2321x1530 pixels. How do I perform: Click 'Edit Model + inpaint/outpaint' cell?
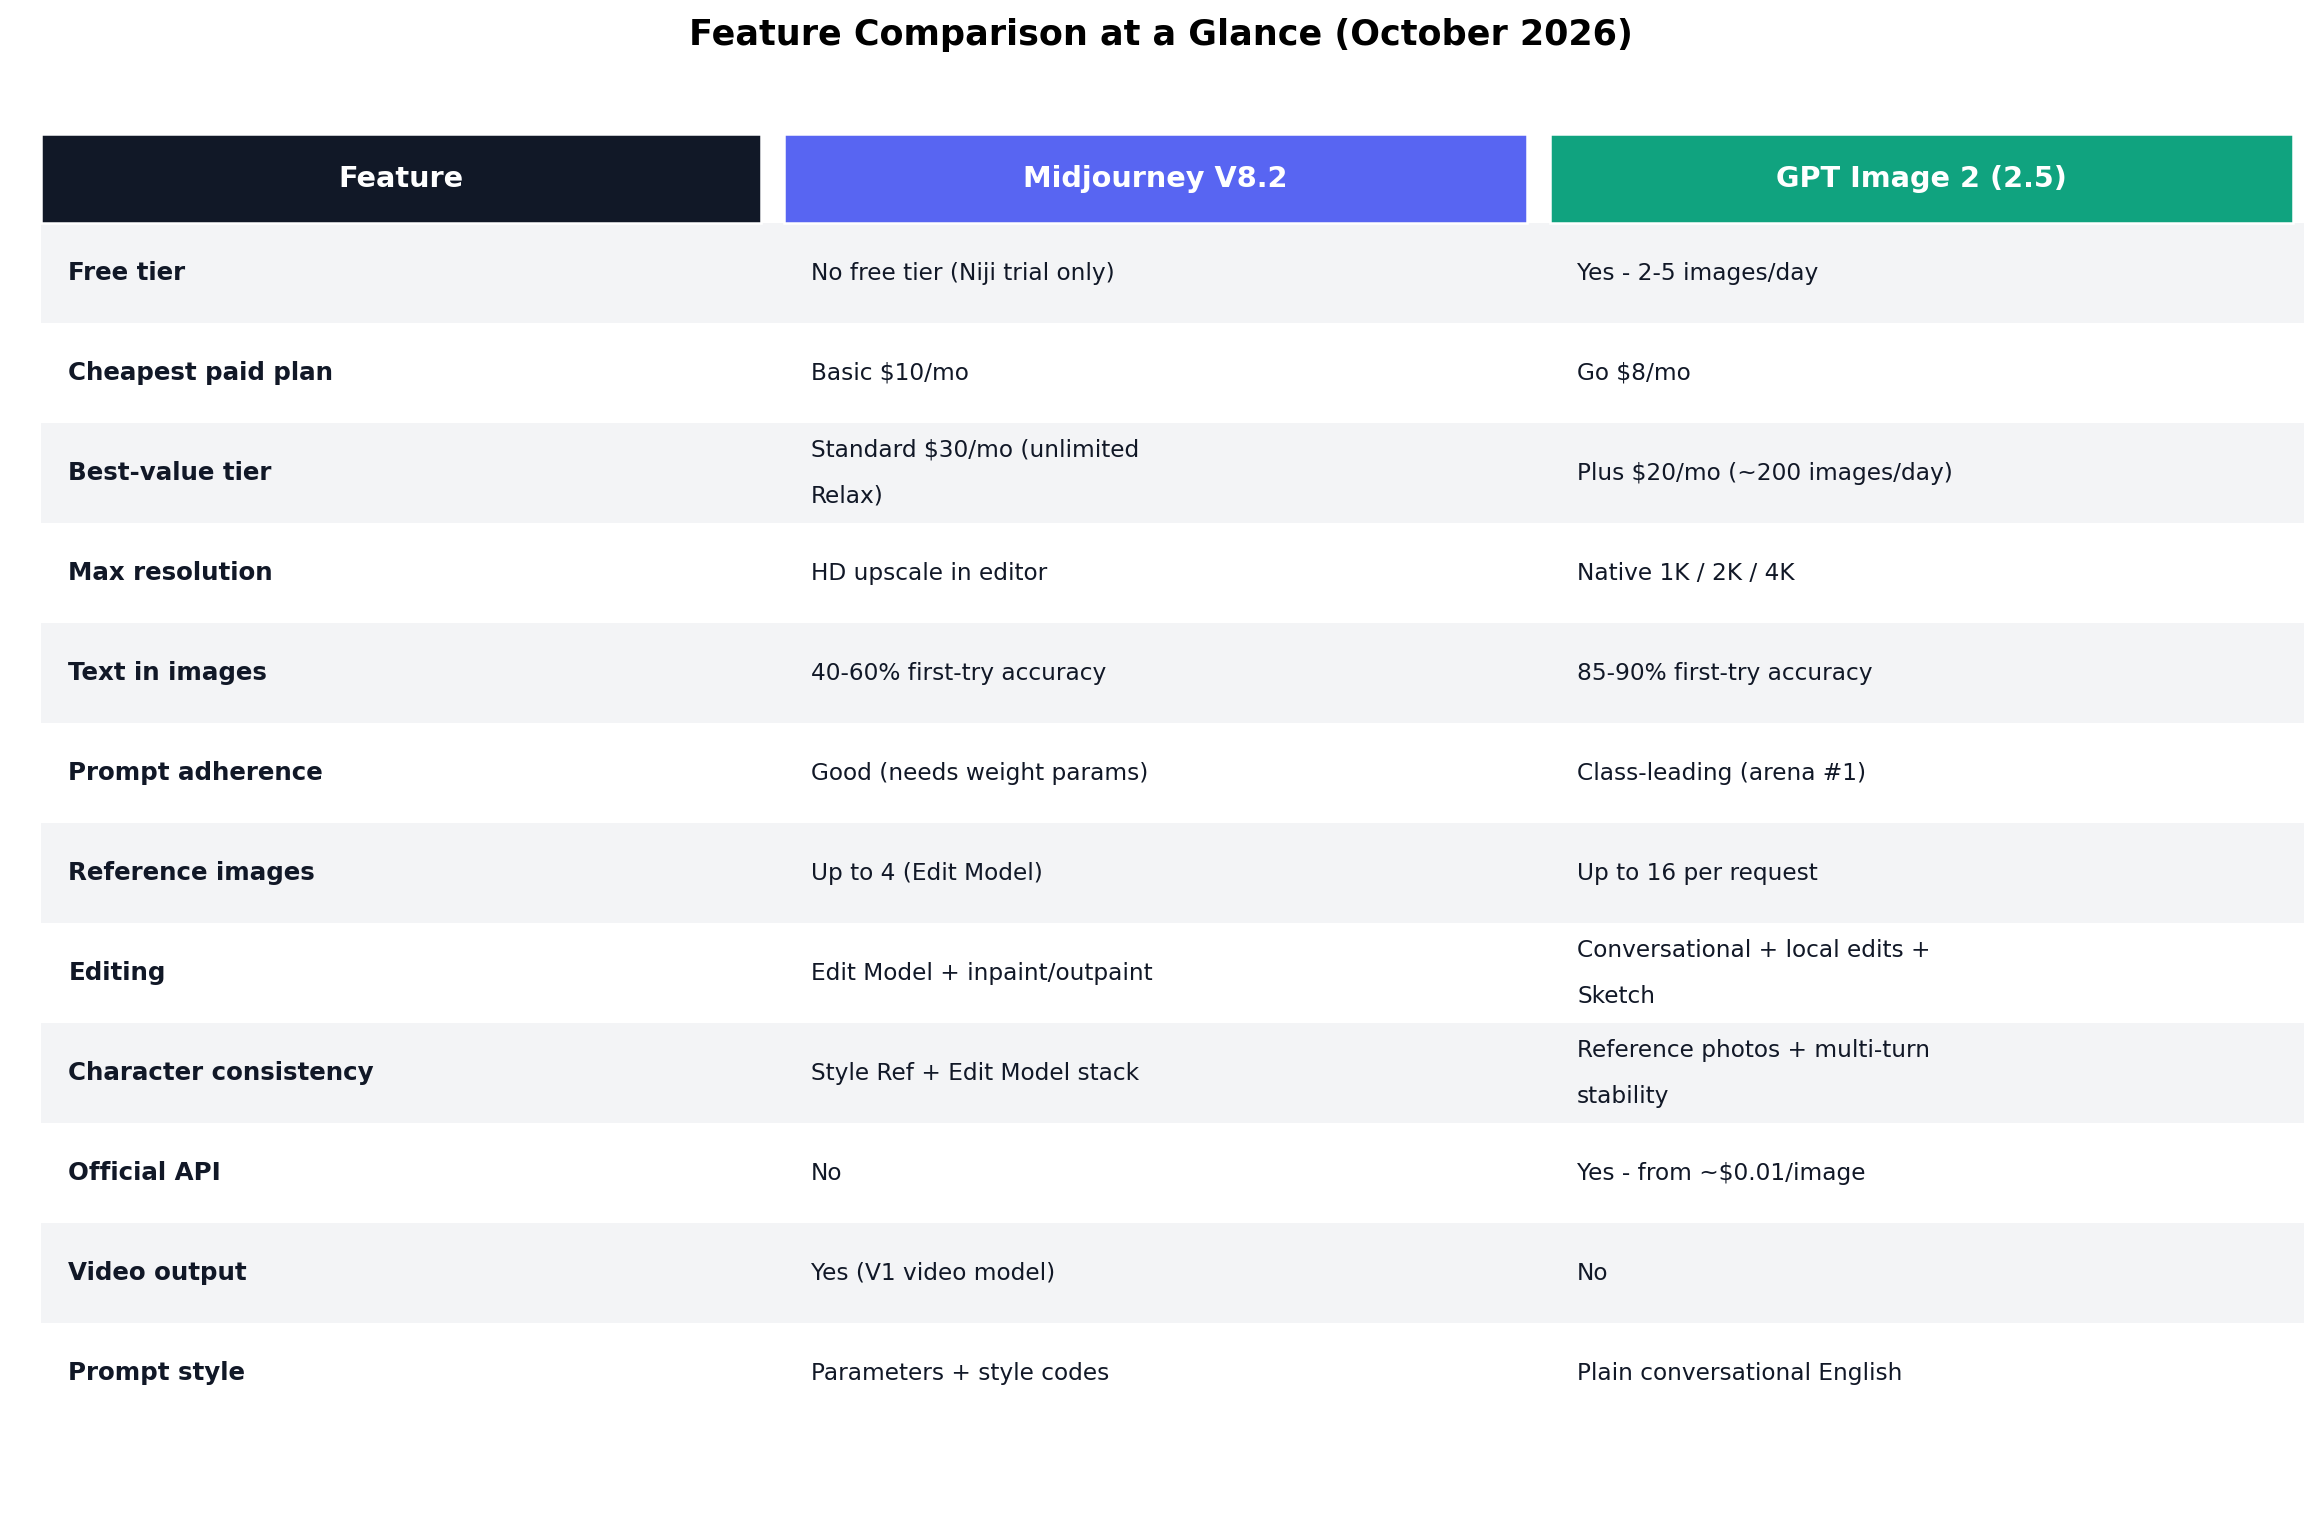click(981, 973)
